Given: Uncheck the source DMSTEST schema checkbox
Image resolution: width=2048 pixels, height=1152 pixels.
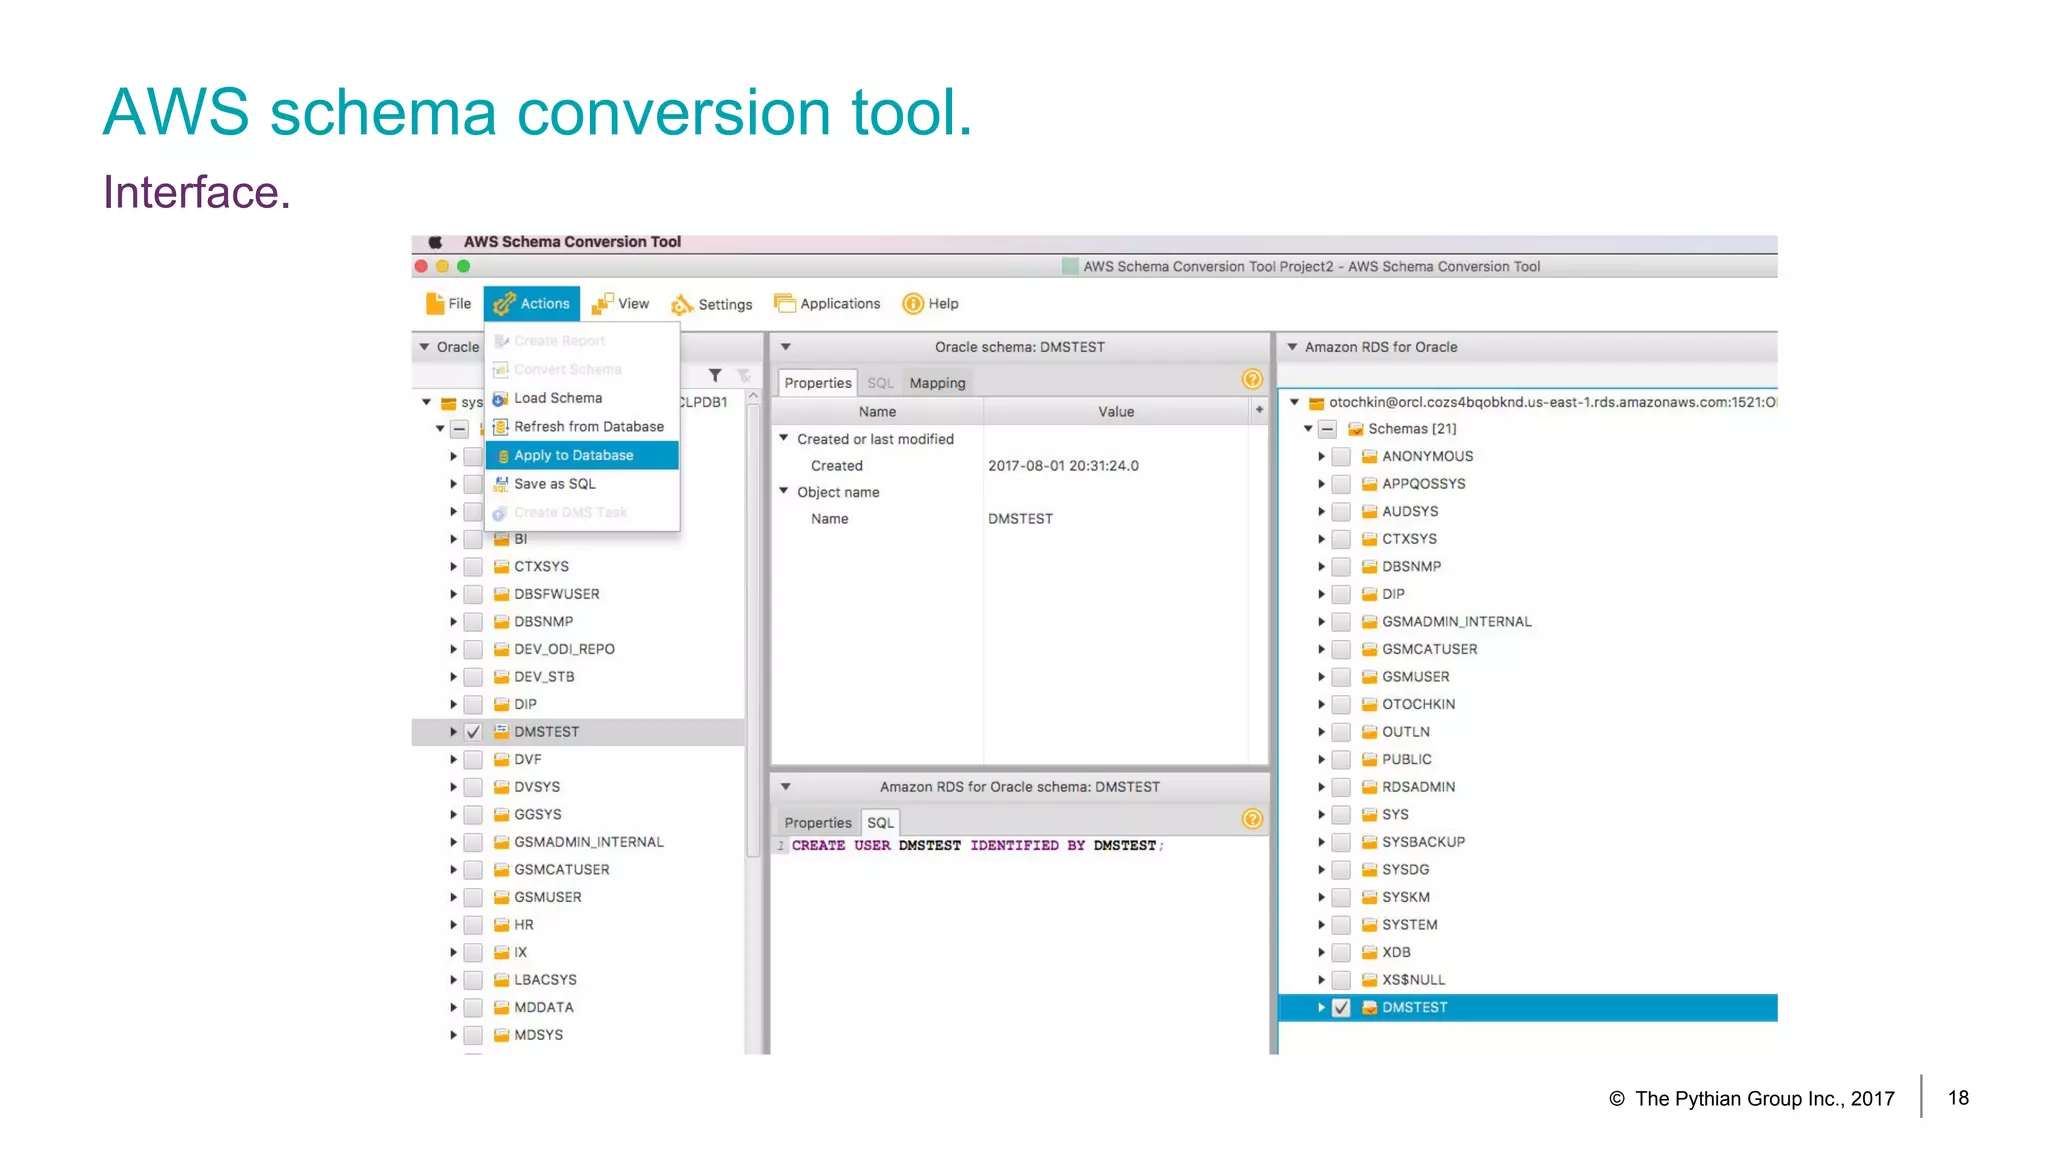Looking at the screenshot, I should pos(474,732).
